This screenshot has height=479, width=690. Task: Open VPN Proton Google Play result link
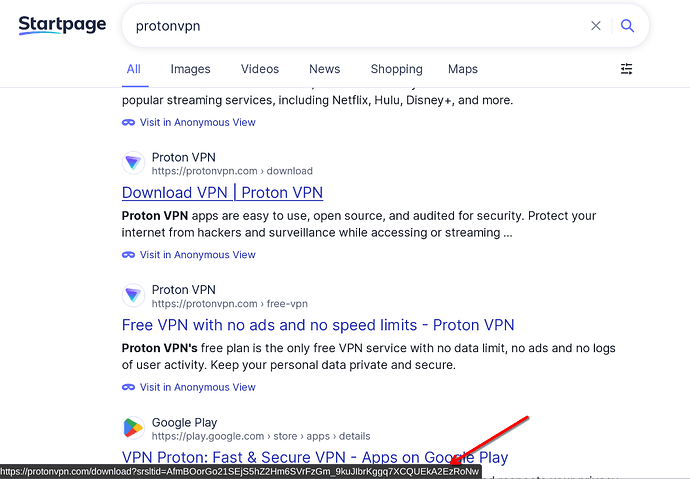[315, 457]
